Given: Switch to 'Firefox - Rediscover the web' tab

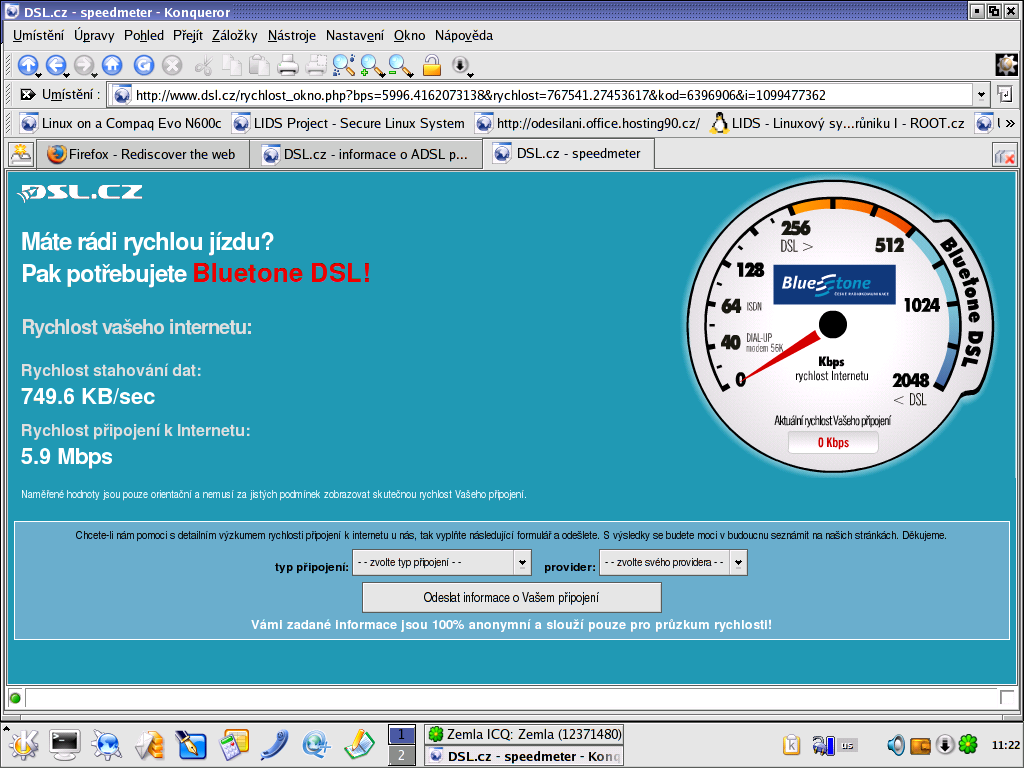Looking at the screenshot, I should [x=143, y=155].
